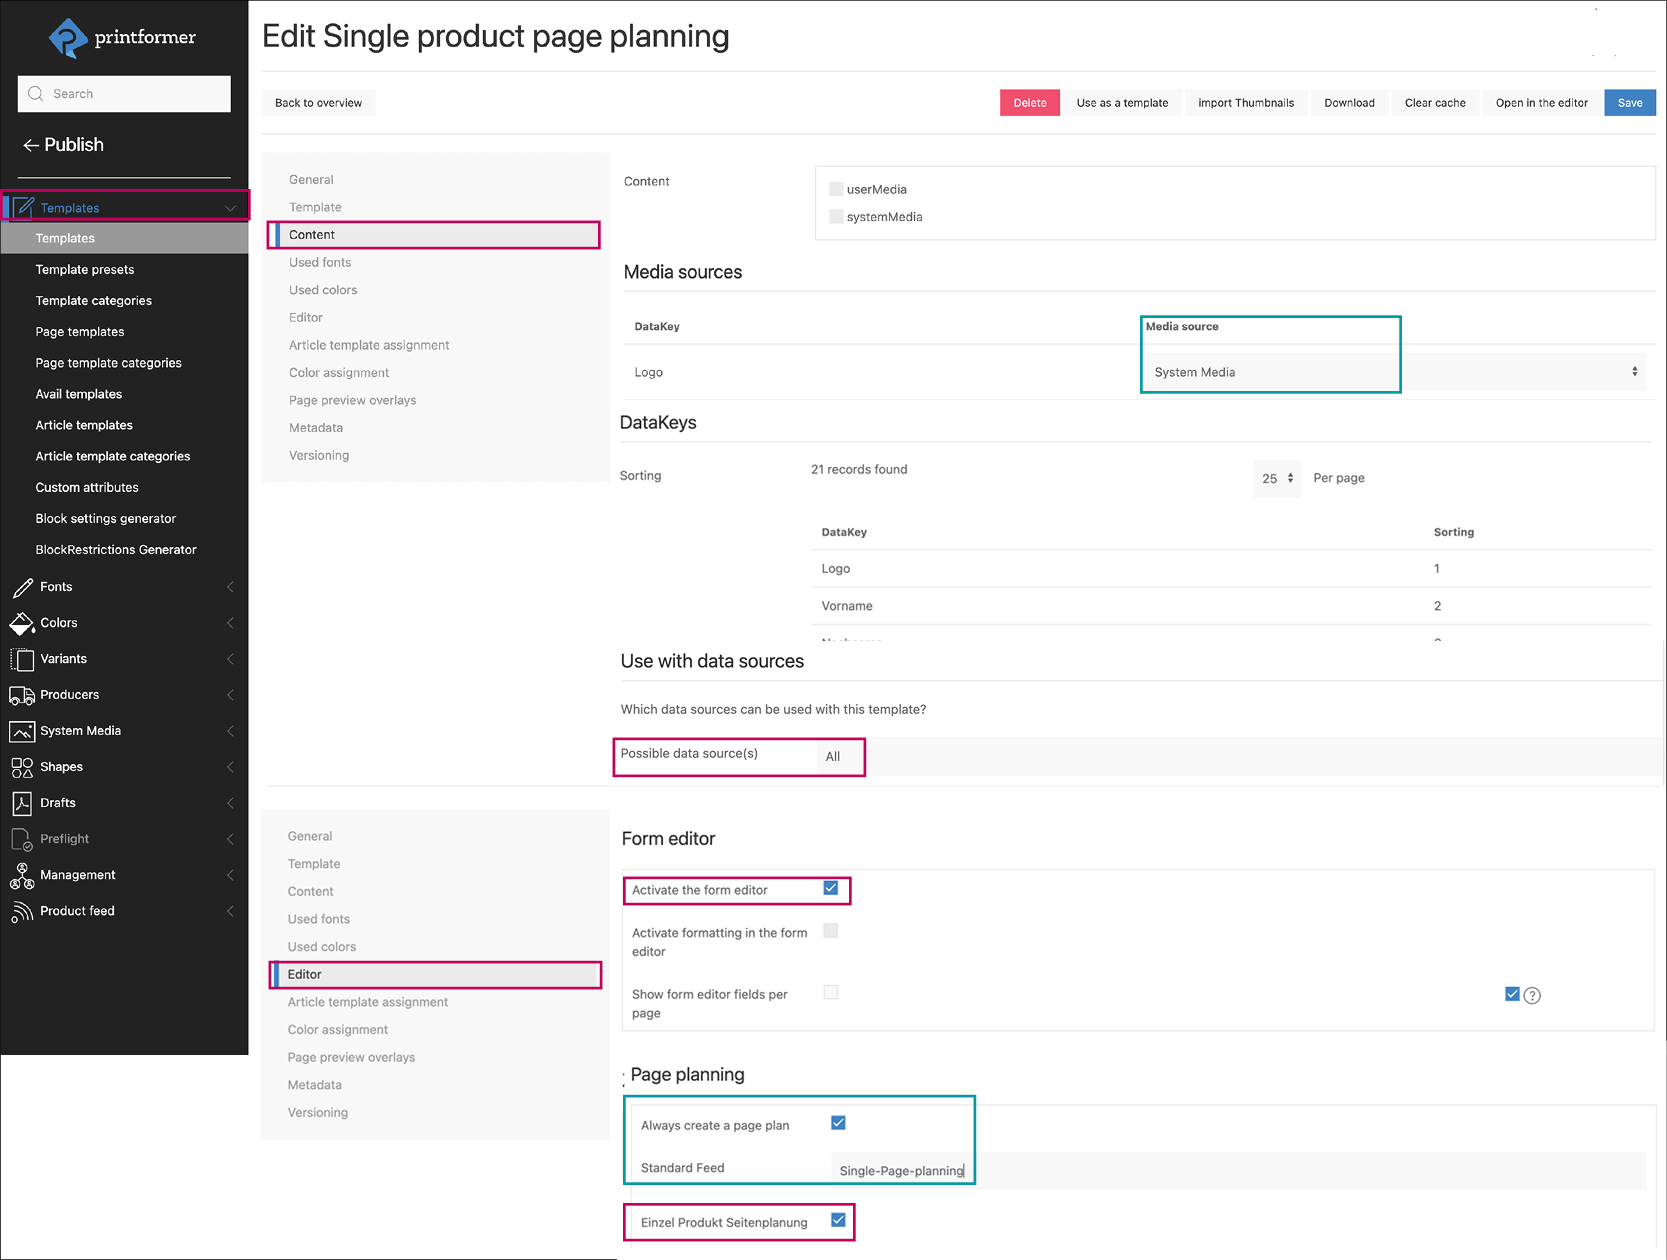Viewport: 1667px width, 1260px height.
Task: Disable the Activate the form editor checkbox
Action: (x=830, y=889)
